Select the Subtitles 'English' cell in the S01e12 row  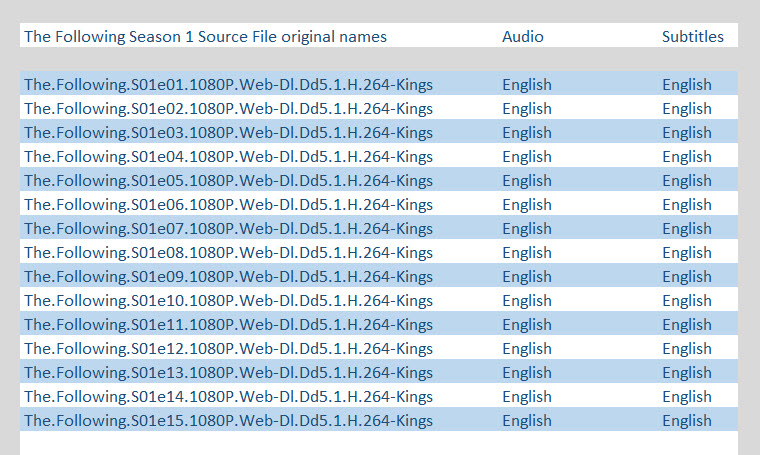[x=687, y=348]
